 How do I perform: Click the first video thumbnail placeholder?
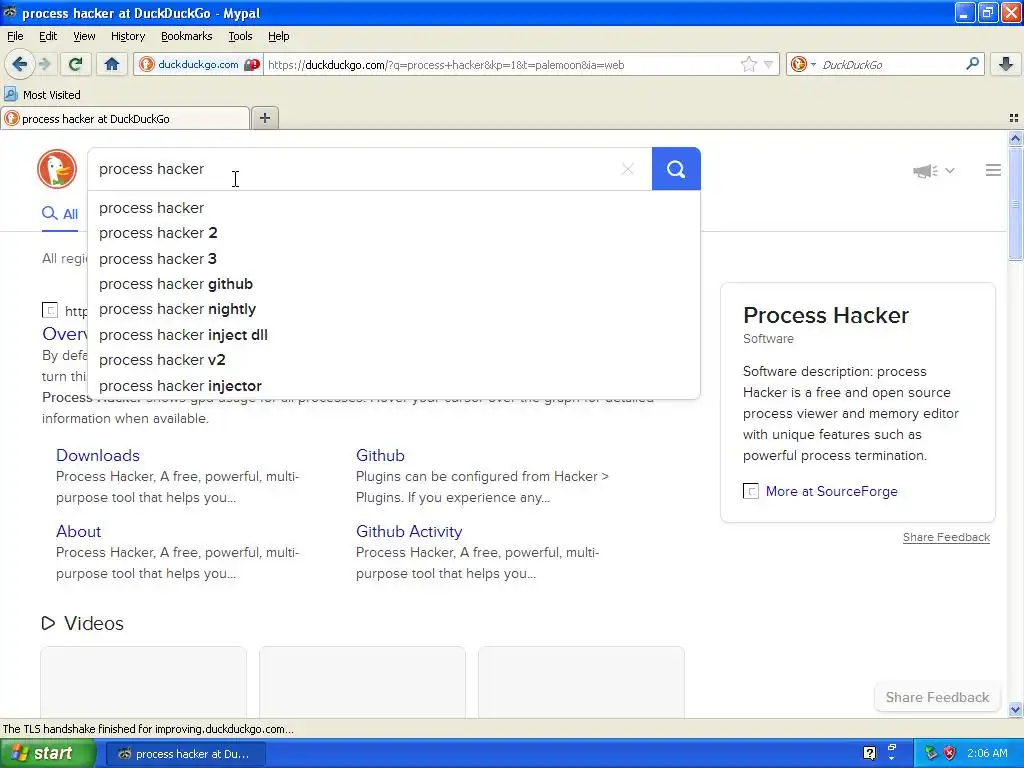[144, 682]
